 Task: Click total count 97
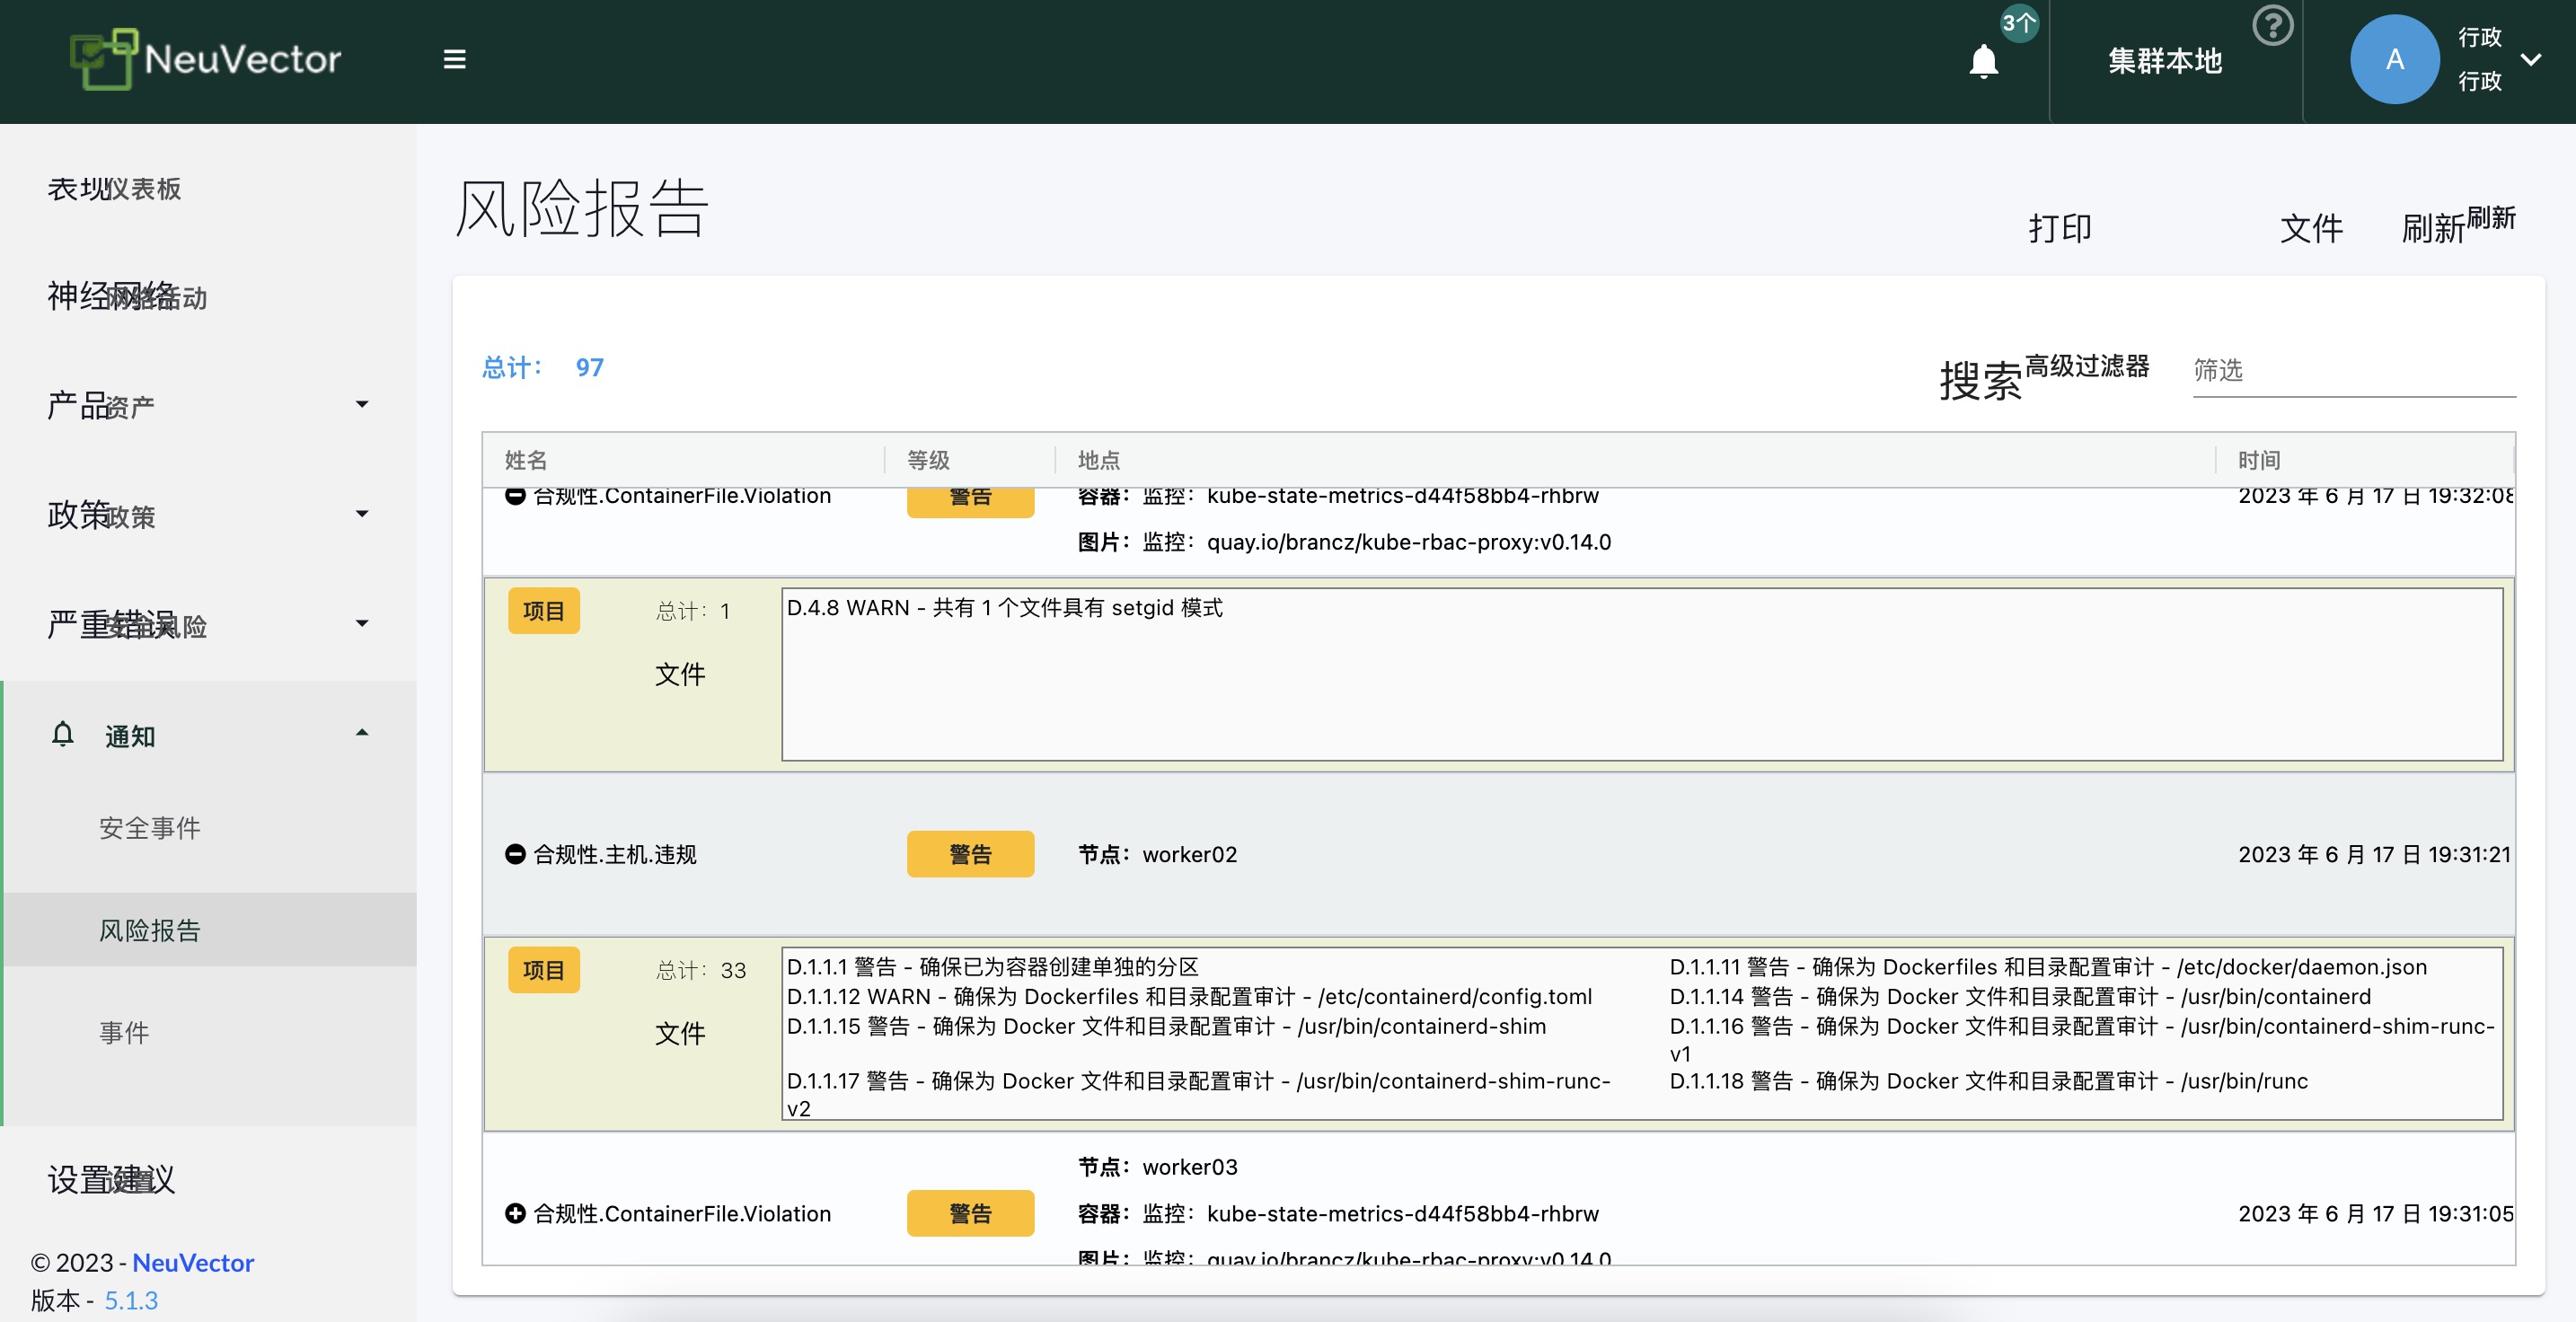[x=589, y=367]
